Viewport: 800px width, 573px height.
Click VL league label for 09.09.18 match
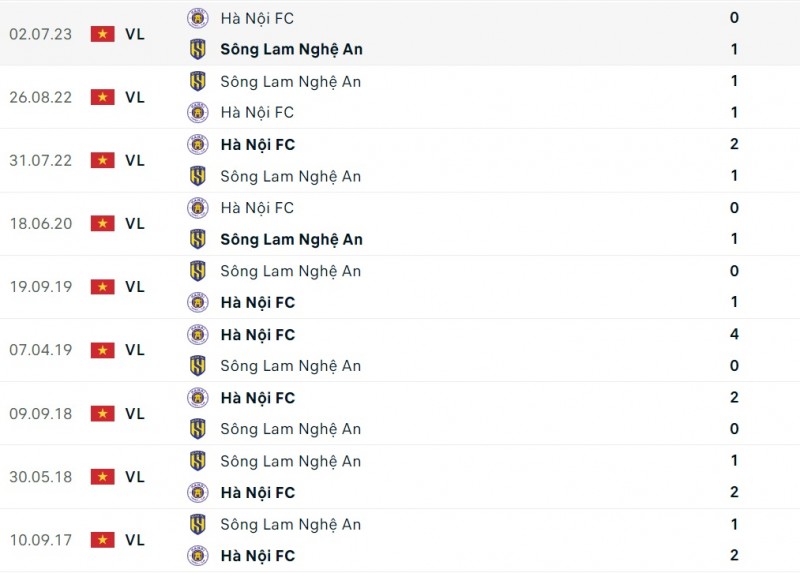(x=135, y=413)
